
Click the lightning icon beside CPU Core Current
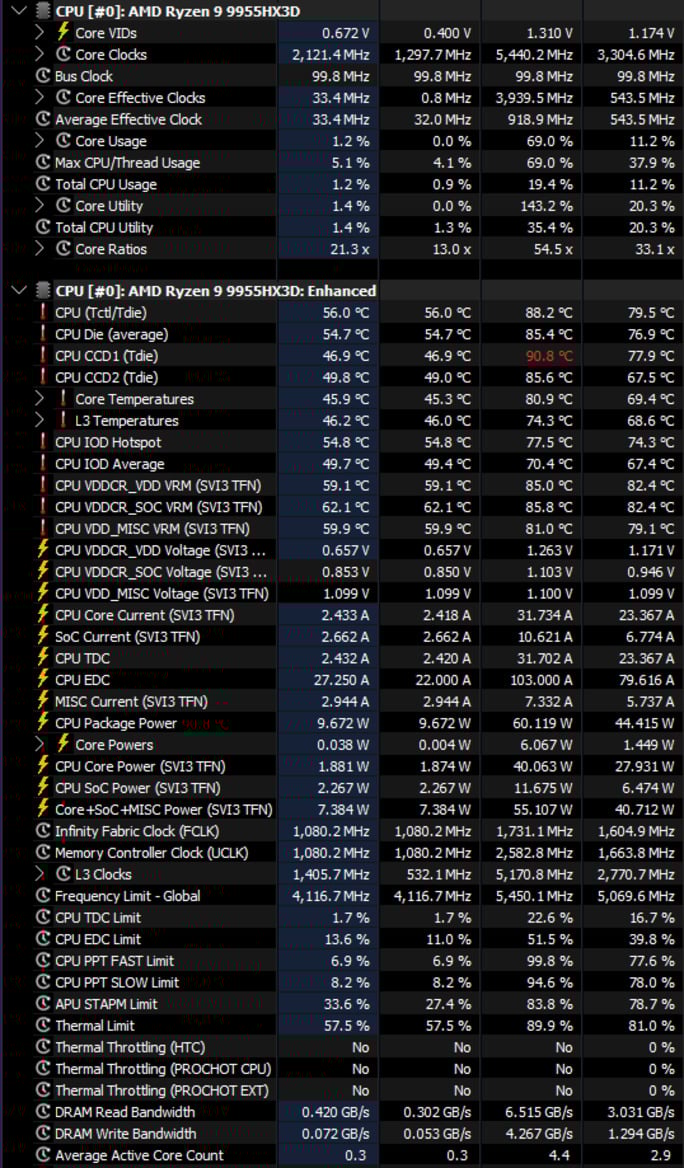tap(43, 615)
